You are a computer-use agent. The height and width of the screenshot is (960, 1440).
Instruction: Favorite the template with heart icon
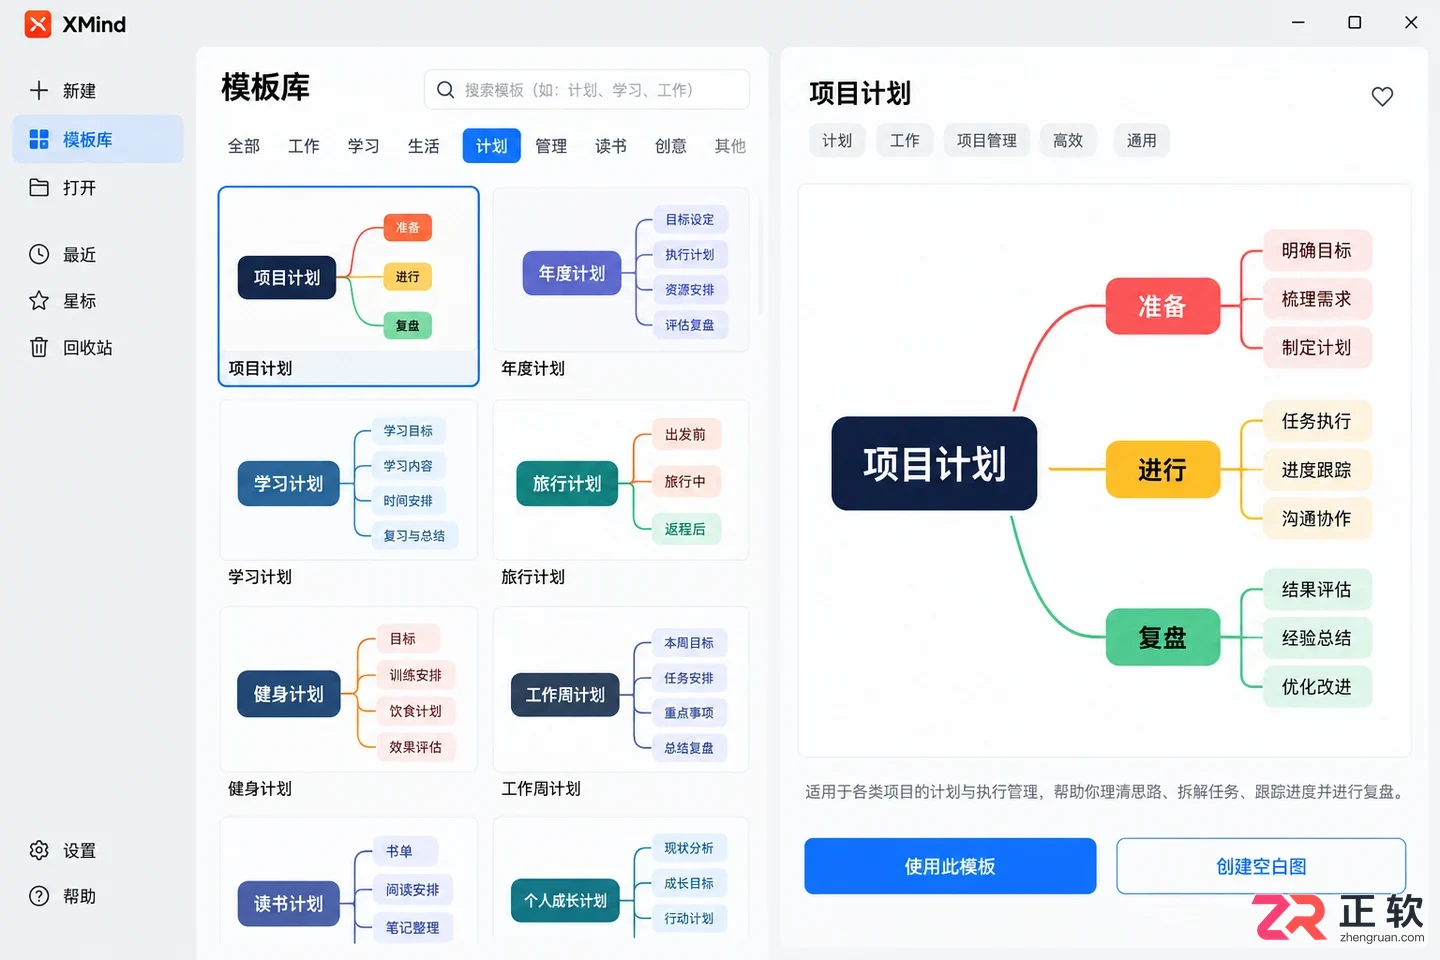[1382, 96]
